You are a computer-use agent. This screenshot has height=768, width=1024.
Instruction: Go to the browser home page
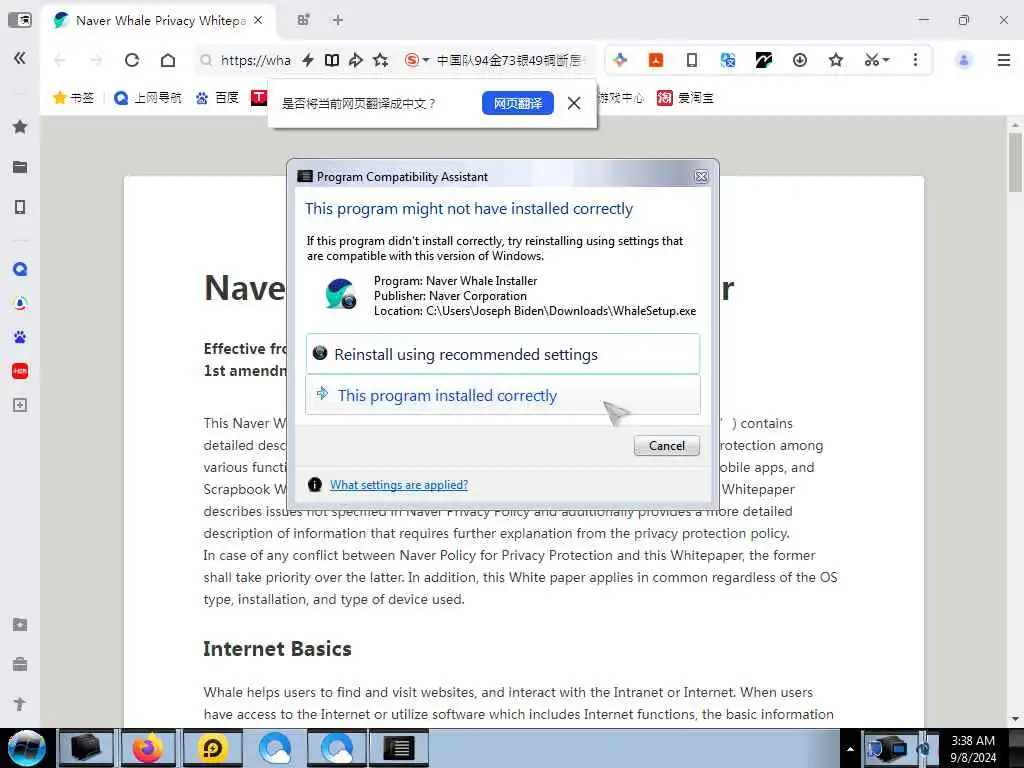coord(168,60)
